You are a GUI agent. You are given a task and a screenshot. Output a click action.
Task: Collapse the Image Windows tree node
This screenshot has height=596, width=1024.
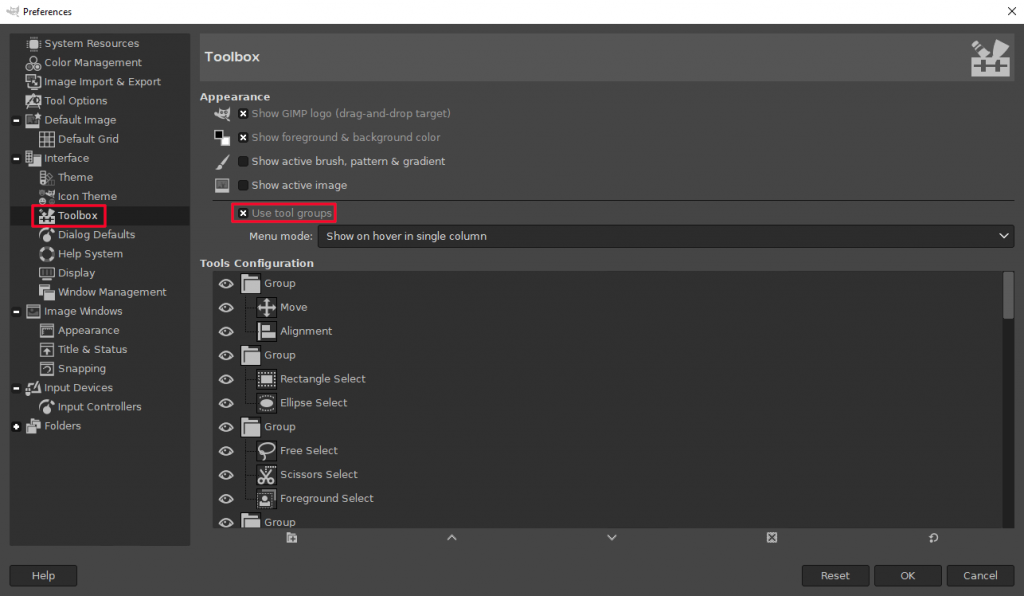[x=16, y=312]
